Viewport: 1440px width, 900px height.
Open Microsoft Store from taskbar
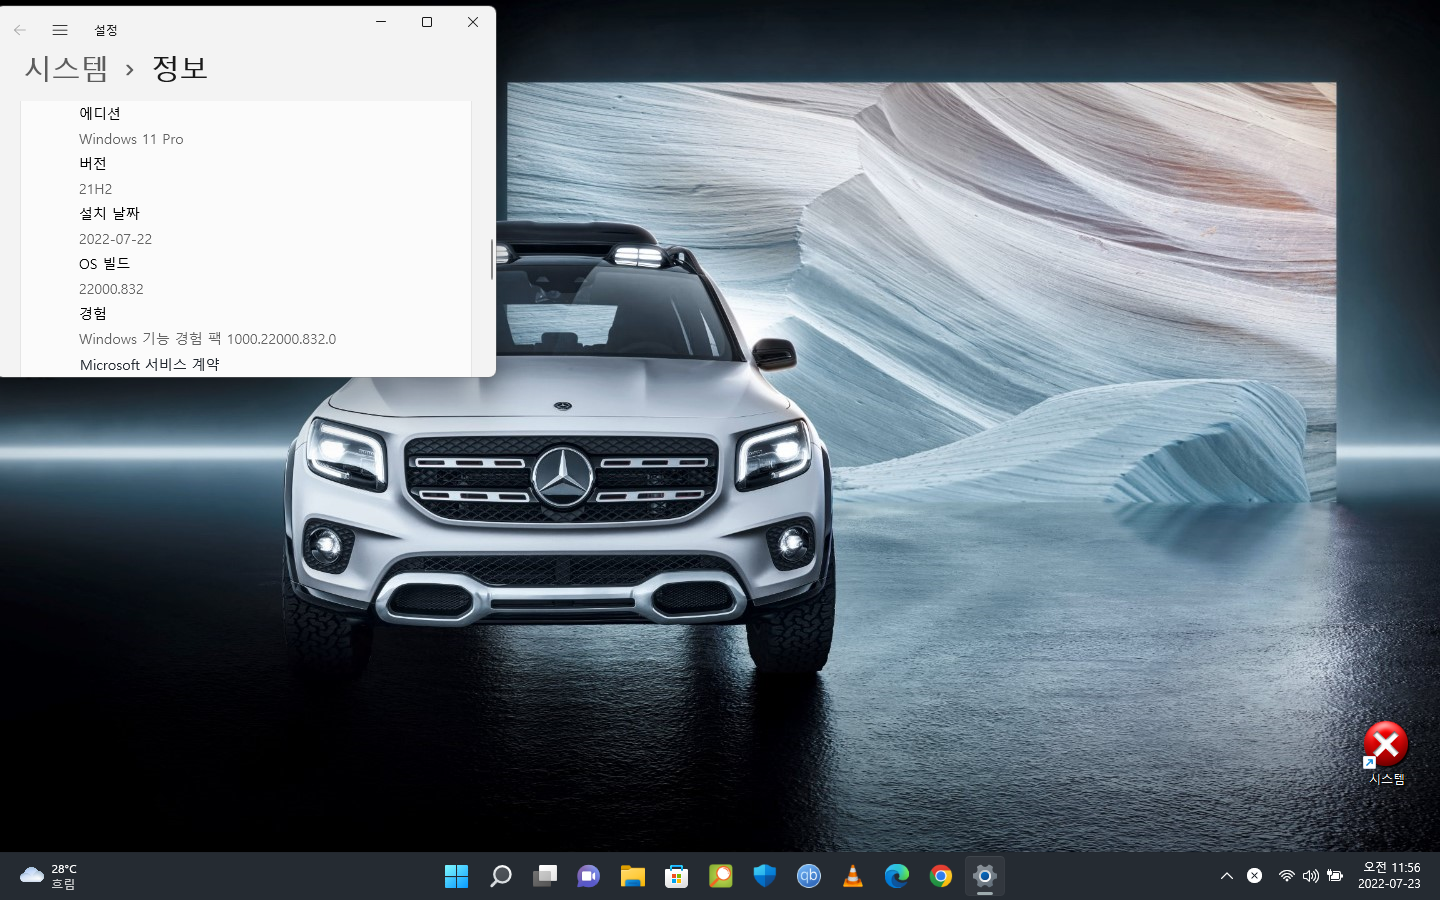pos(677,876)
